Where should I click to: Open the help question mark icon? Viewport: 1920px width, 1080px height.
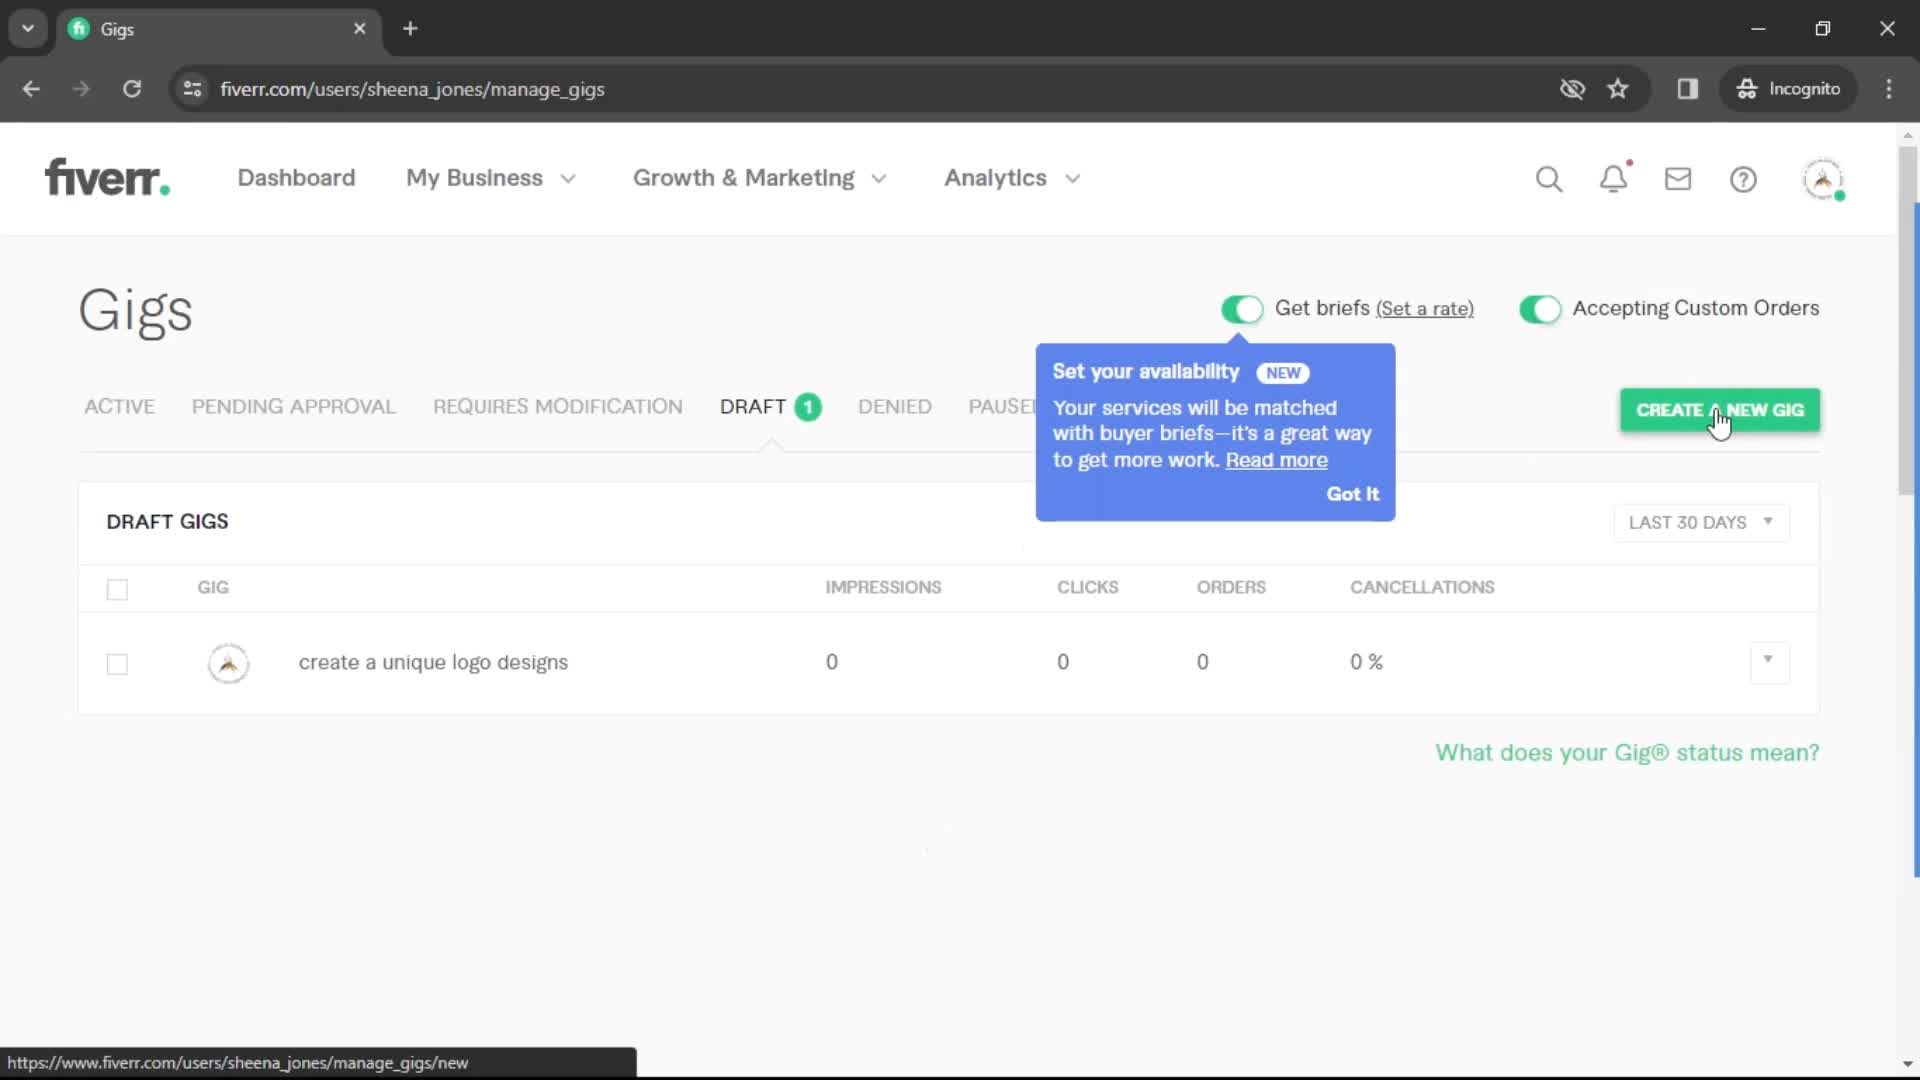[1743, 179]
